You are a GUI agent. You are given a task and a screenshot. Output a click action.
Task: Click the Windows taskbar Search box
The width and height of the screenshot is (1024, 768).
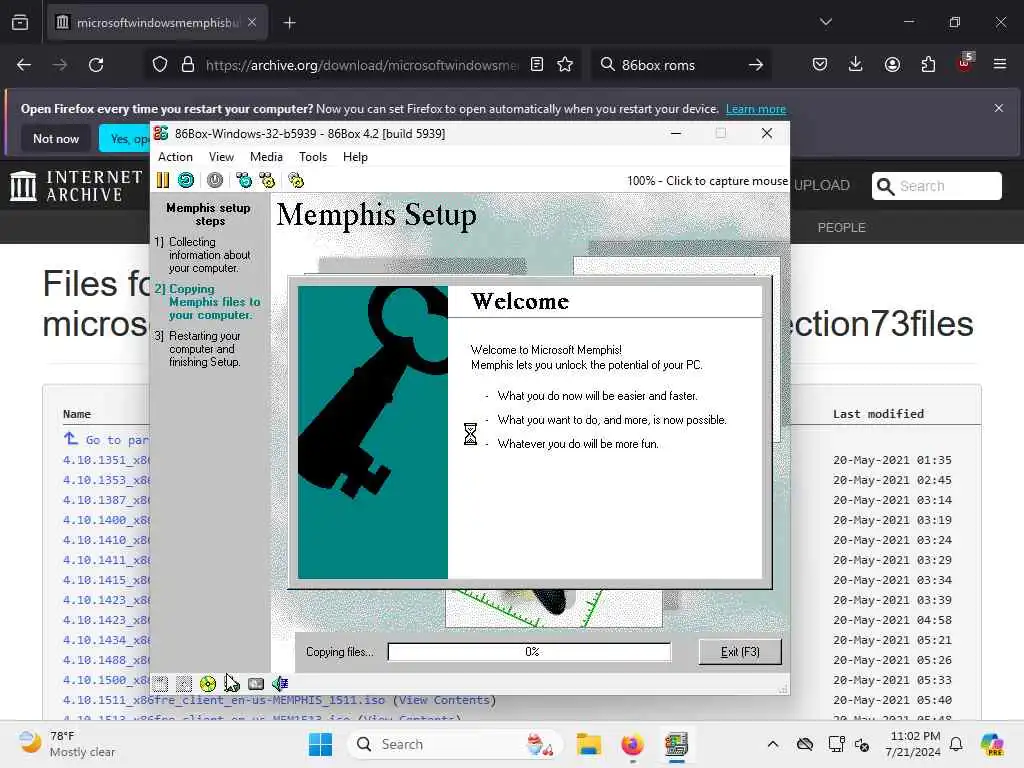pyautogui.click(x=455, y=744)
